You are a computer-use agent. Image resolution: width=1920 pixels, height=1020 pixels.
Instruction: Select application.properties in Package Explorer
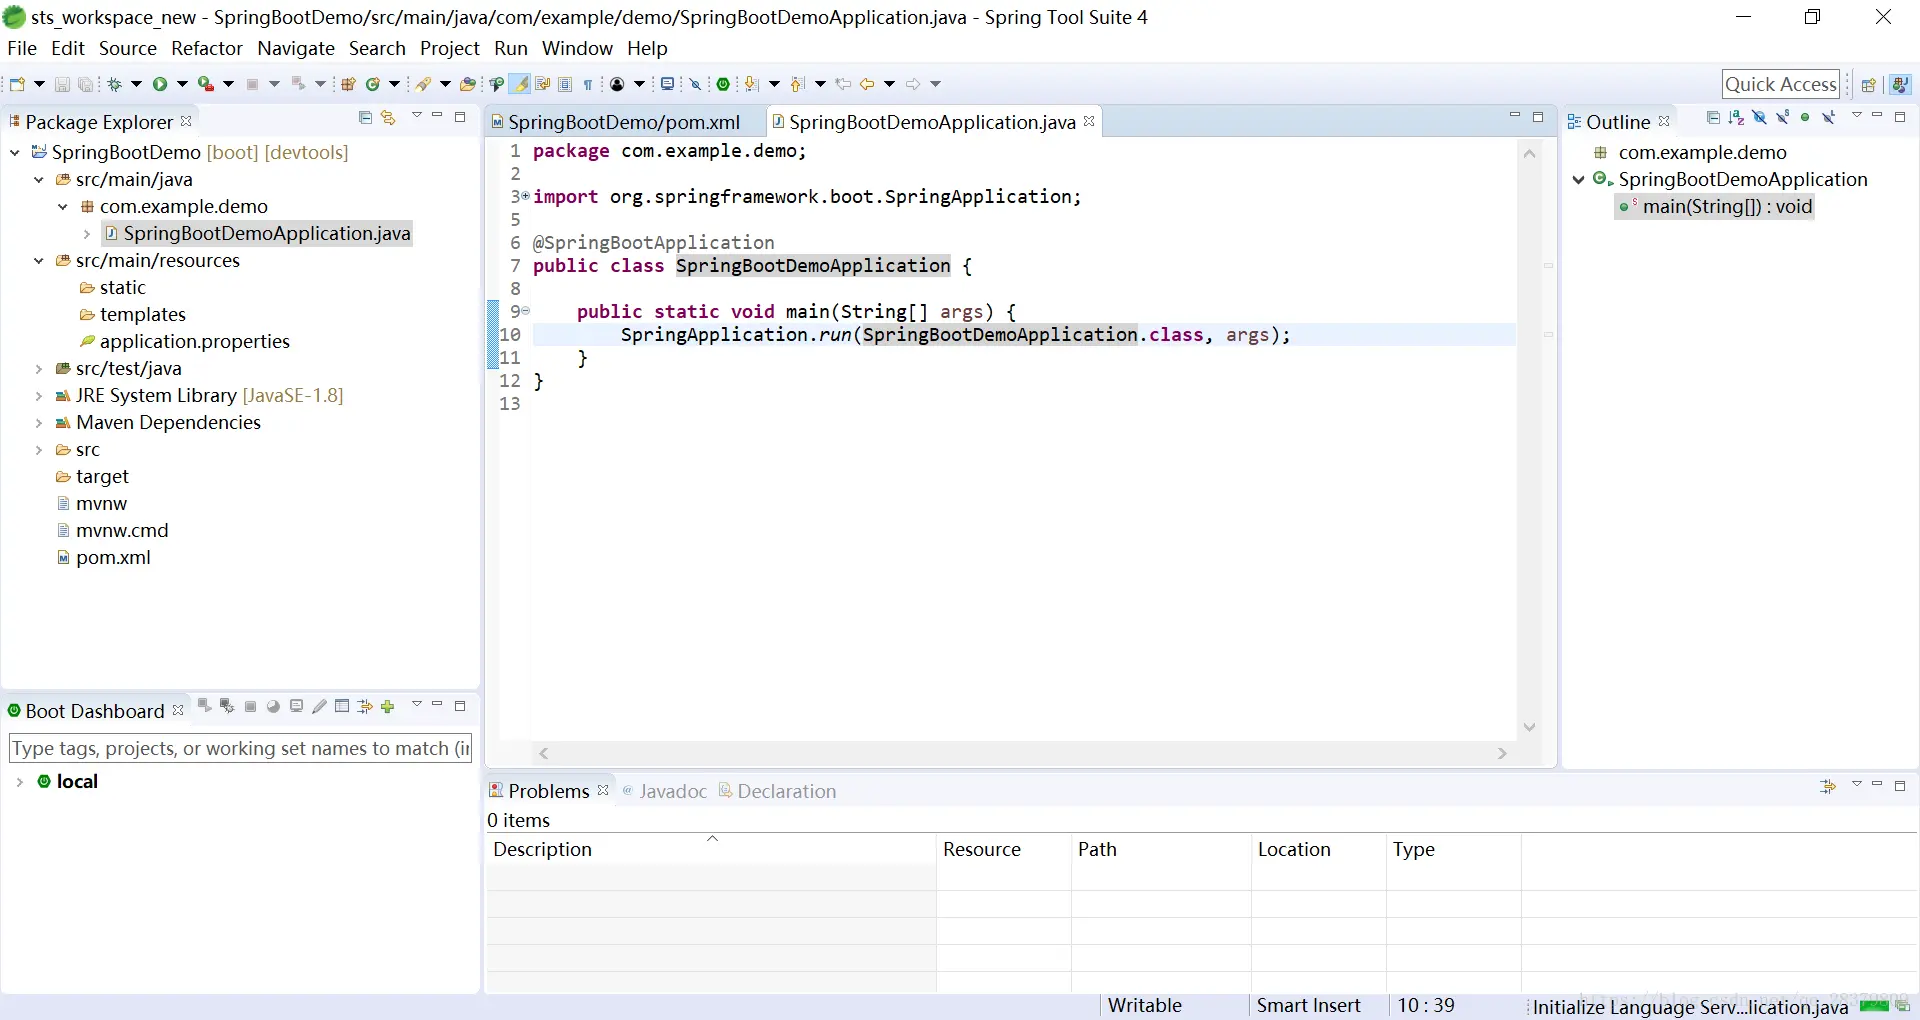(x=194, y=342)
